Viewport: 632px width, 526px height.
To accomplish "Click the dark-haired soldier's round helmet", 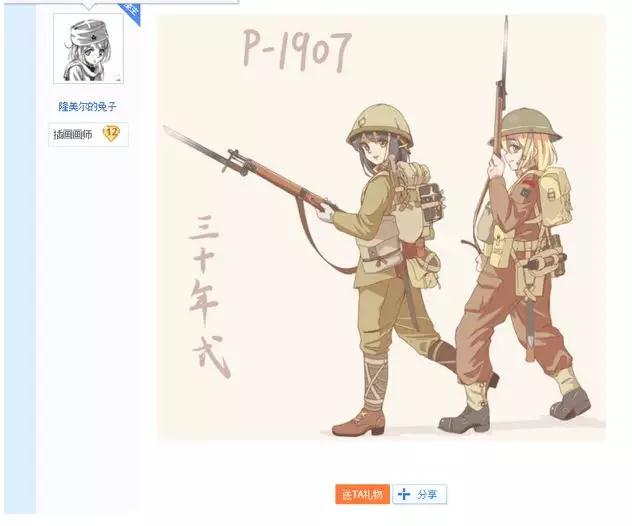I will (380, 124).
